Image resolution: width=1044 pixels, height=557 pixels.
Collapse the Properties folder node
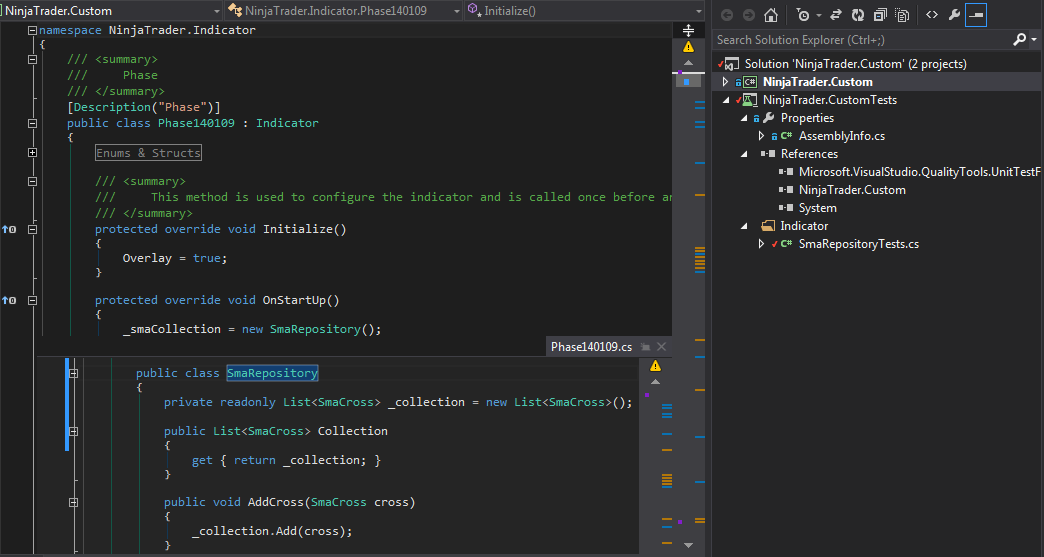(744, 118)
